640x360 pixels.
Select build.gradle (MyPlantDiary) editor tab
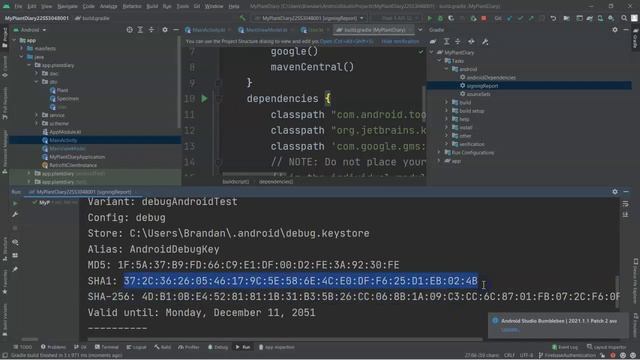374,30
